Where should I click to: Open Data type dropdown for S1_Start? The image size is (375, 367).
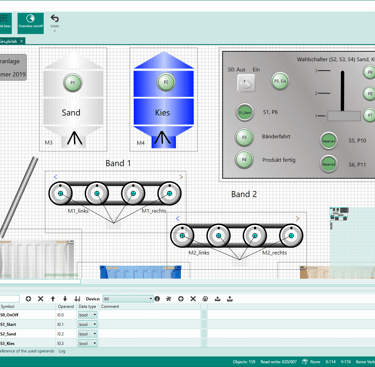tap(88, 324)
